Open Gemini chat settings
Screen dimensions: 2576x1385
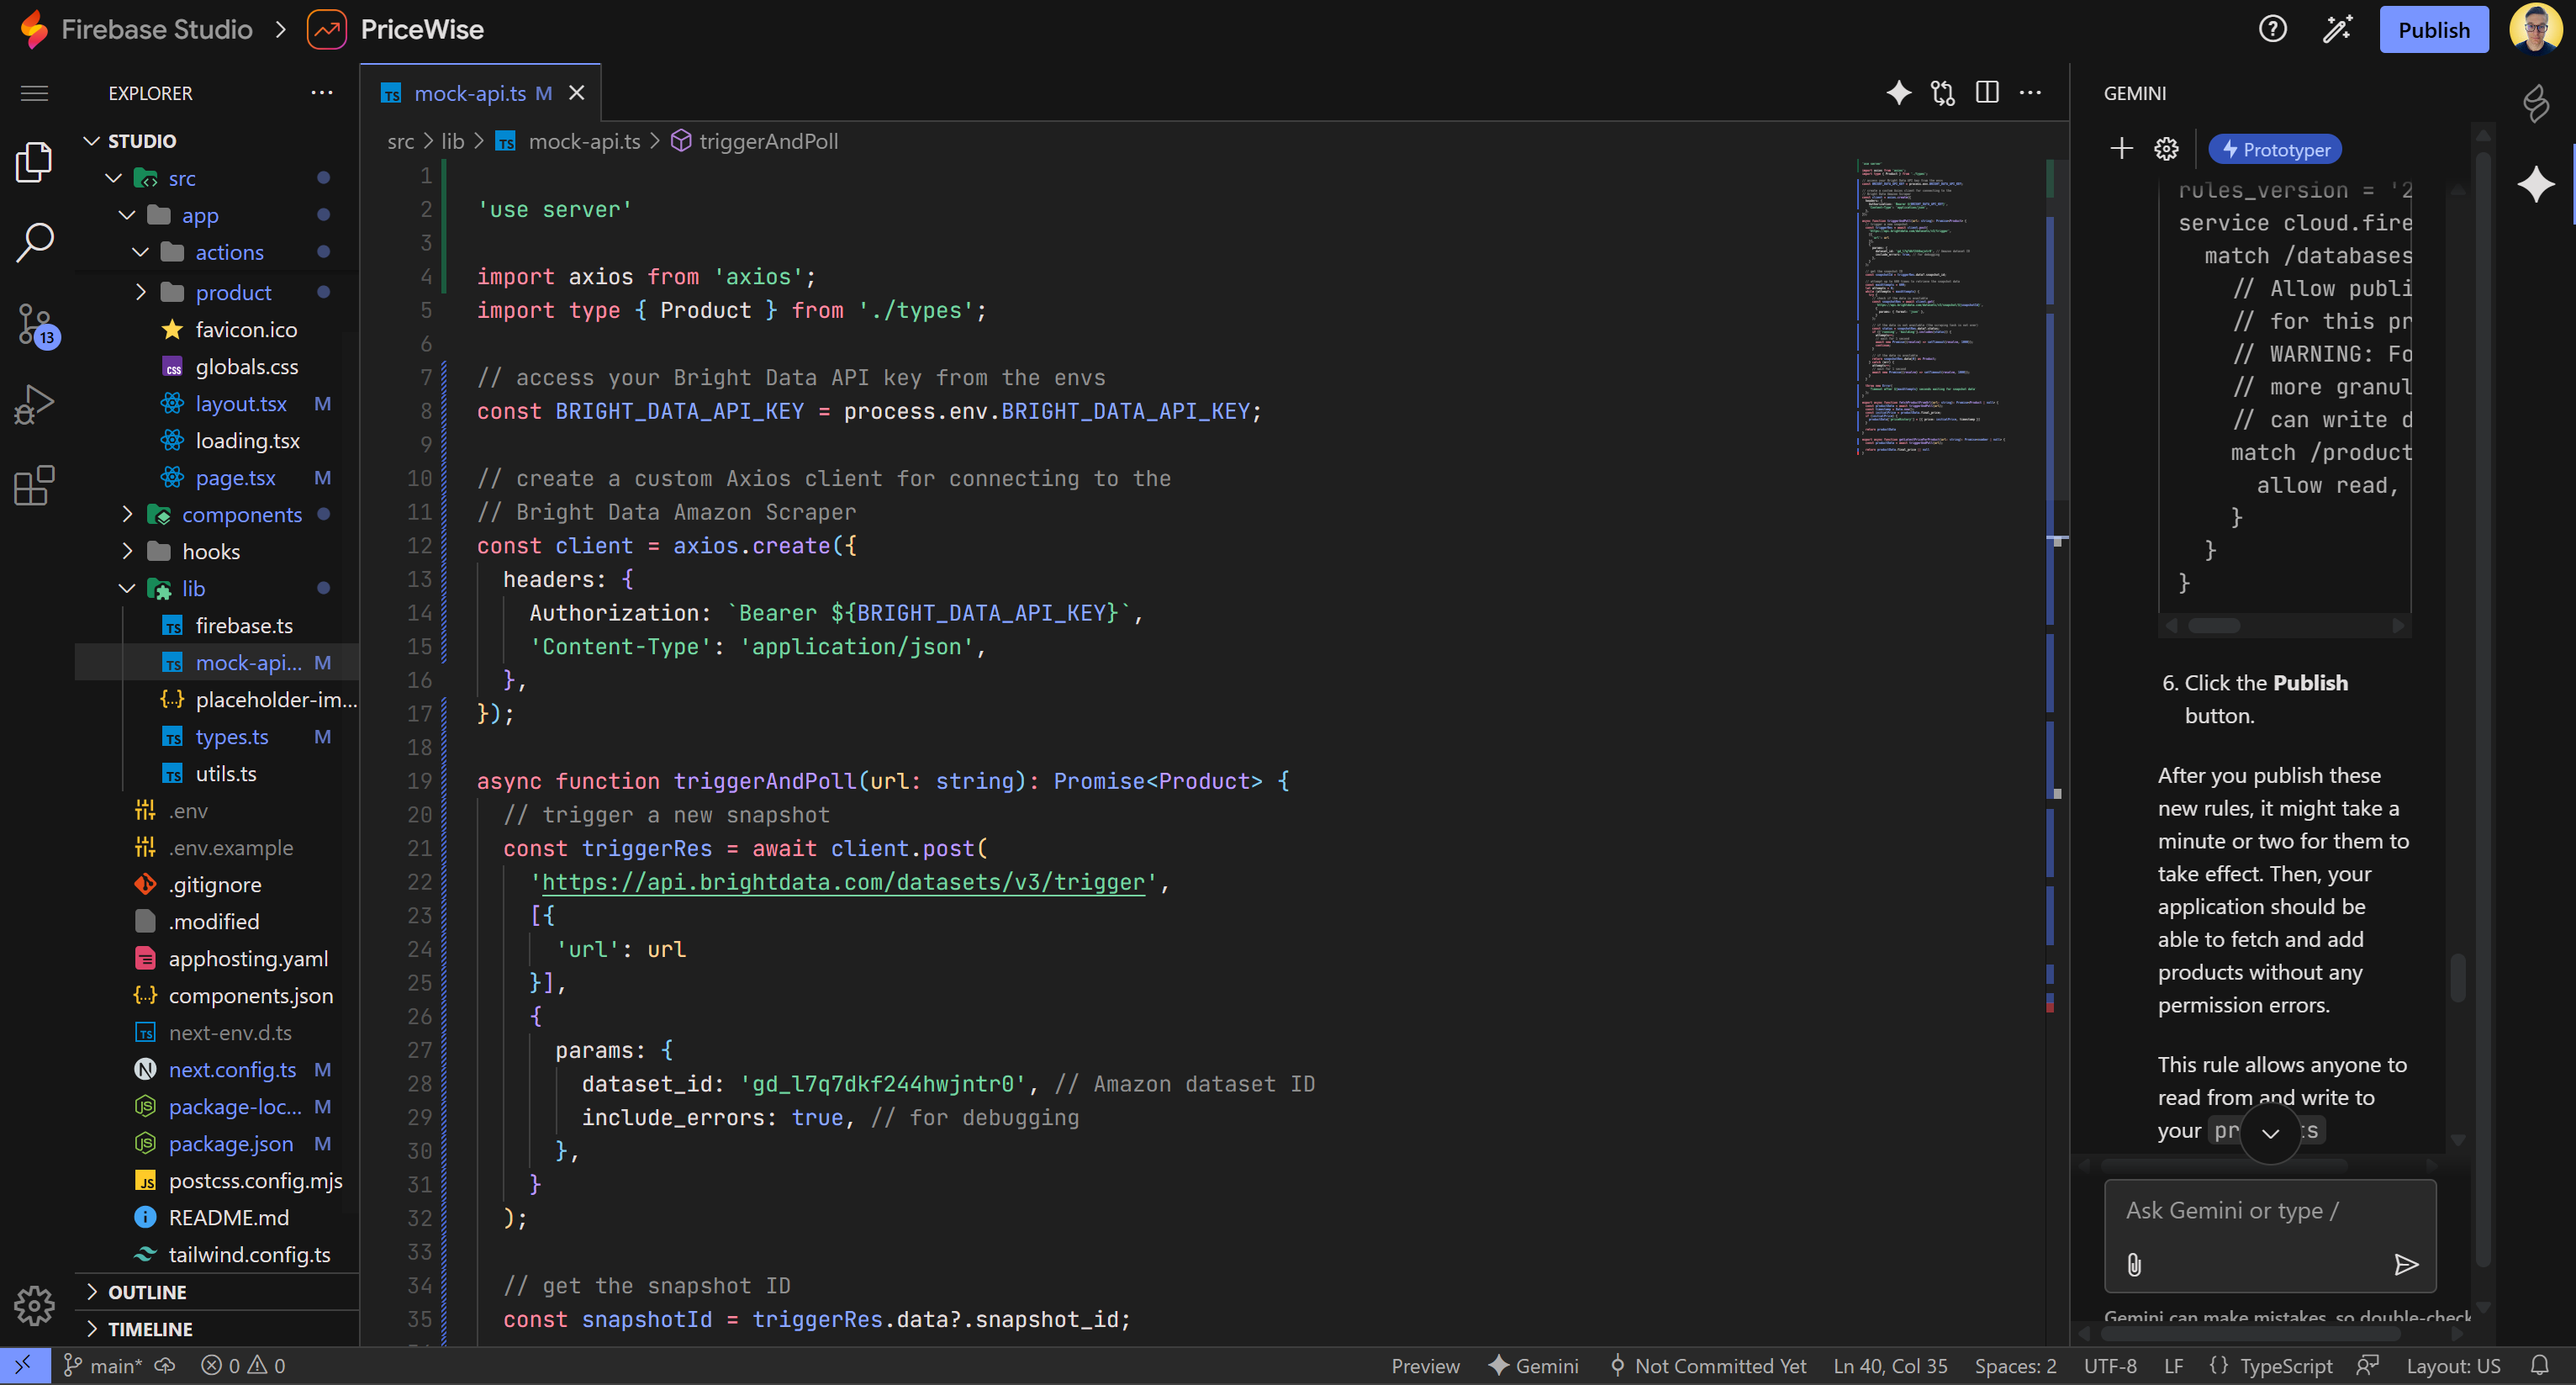2166,148
